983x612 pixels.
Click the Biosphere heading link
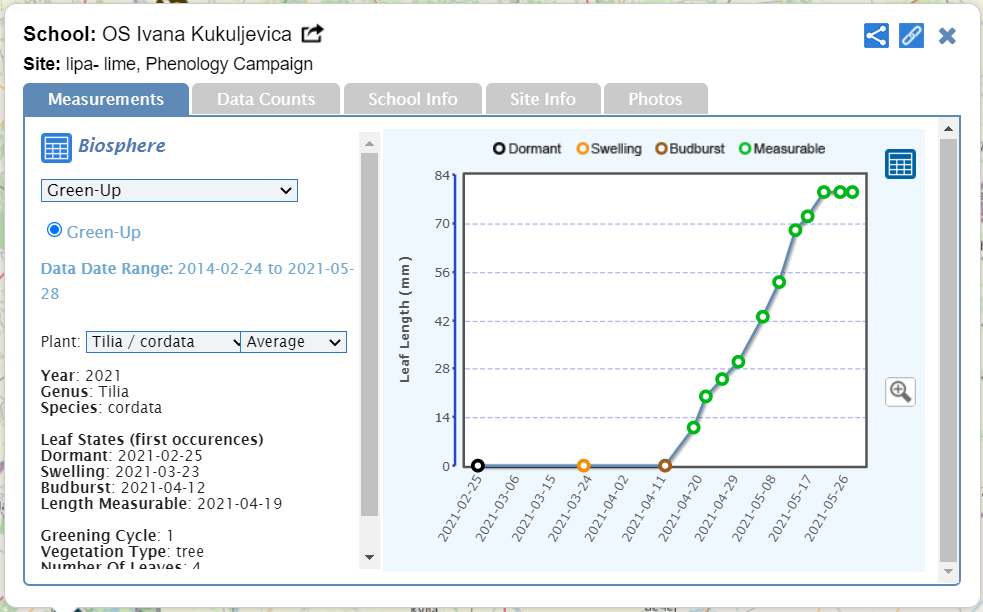tap(122, 146)
